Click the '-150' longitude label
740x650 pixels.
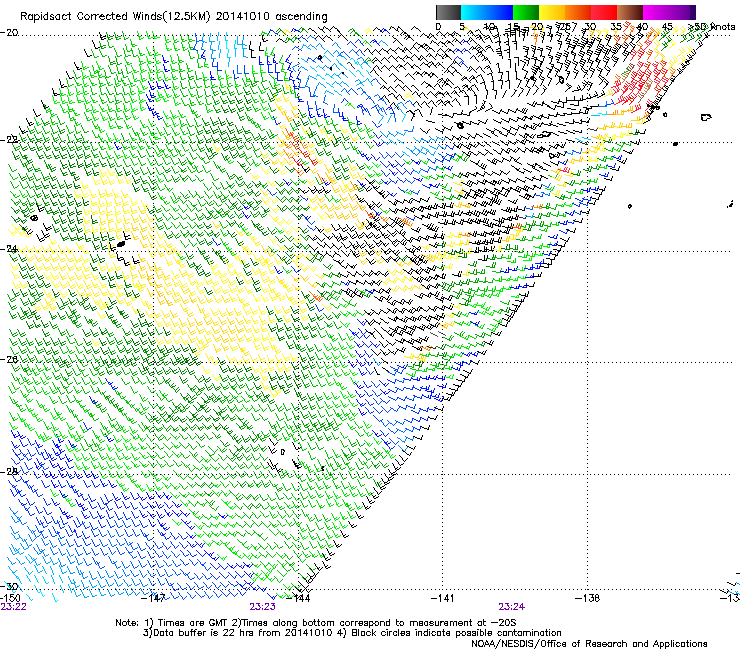click(10, 598)
